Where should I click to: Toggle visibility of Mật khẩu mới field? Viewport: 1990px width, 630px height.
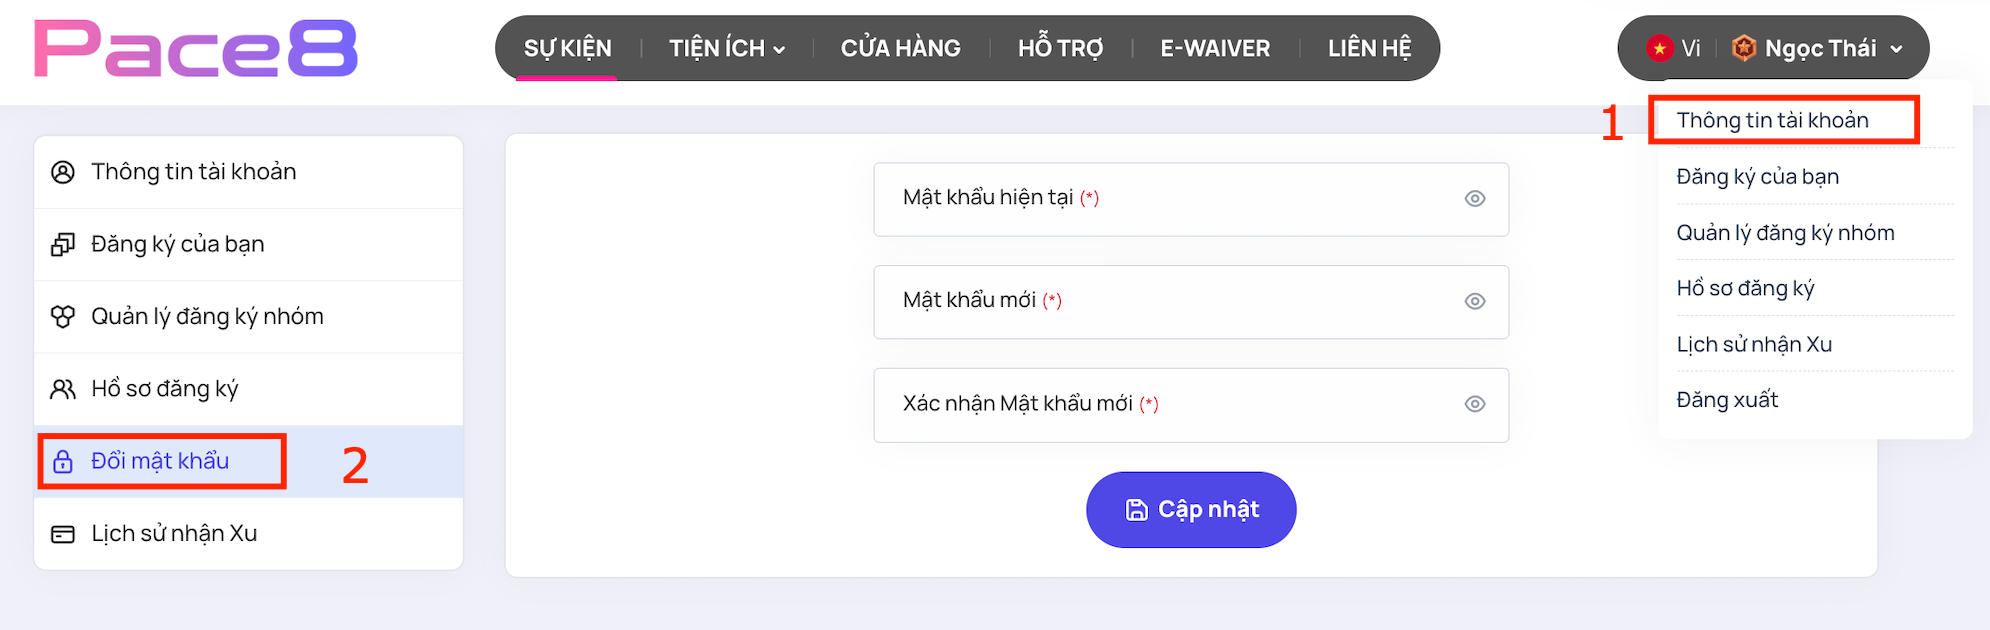[1474, 301]
